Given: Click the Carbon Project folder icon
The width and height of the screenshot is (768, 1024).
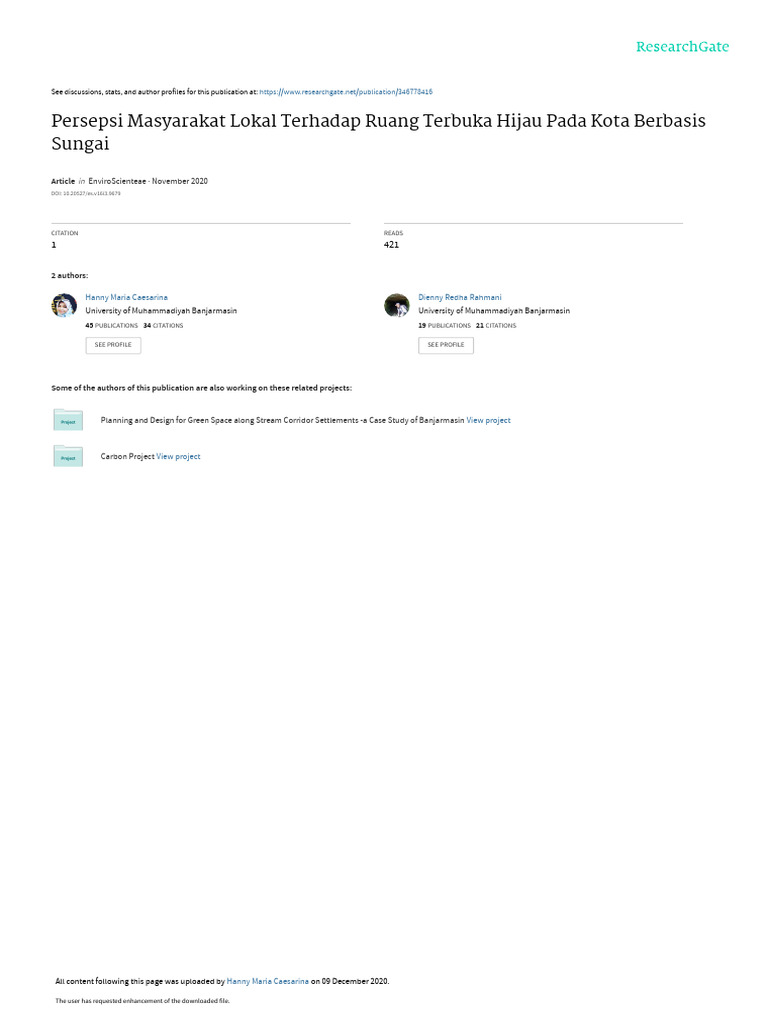Looking at the screenshot, I should 68,456.
